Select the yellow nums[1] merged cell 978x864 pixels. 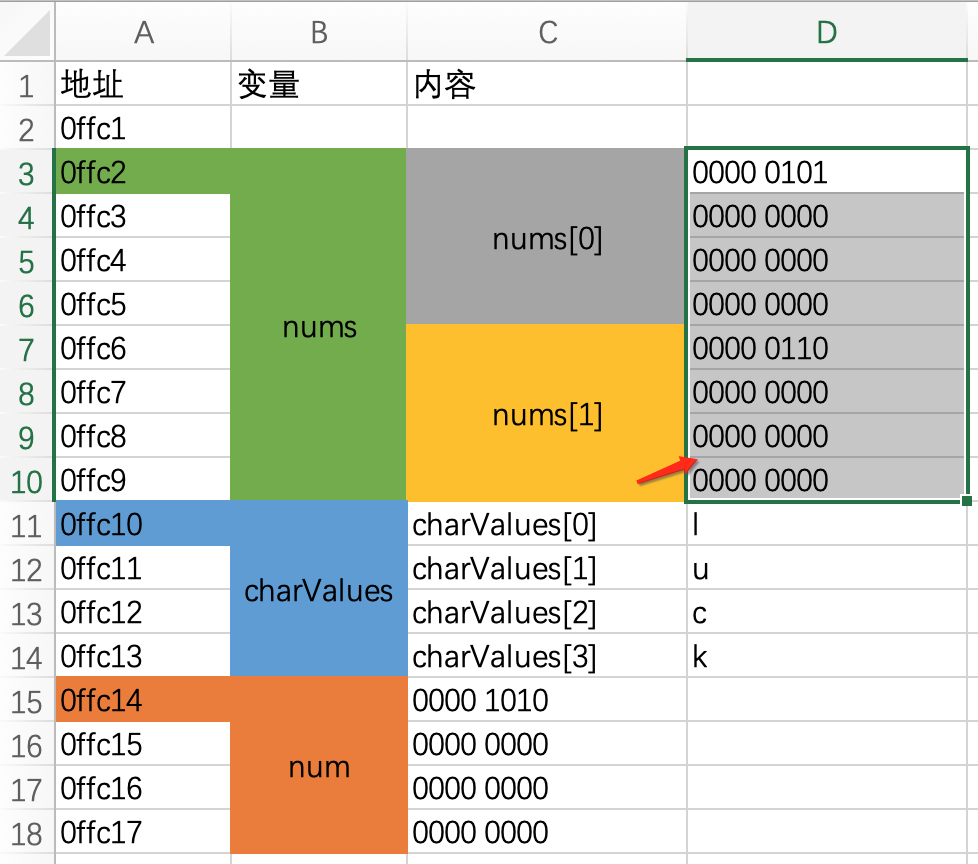[547, 414]
